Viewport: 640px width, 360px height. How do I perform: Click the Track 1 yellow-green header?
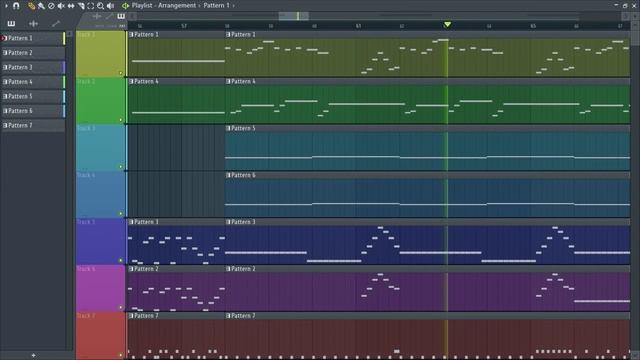tap(100, 54)
